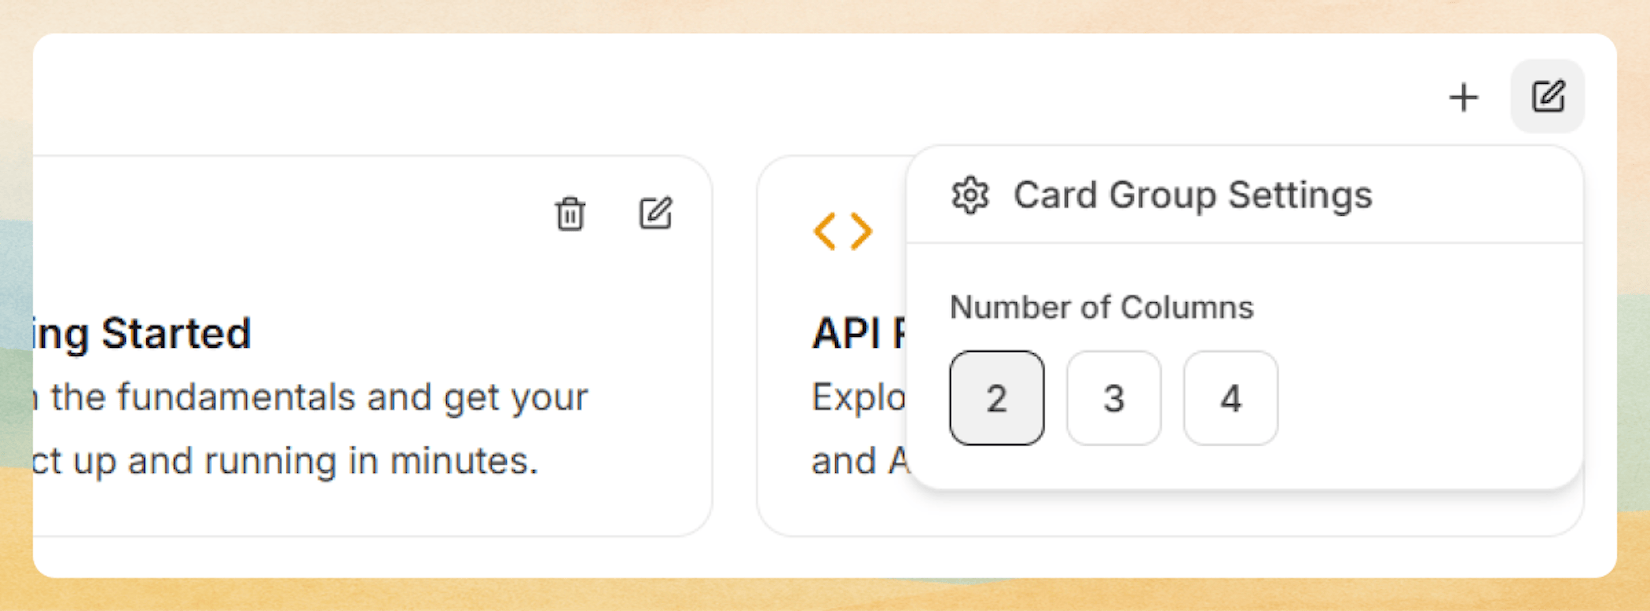Viewport: 1650px width, 611px height.
Task: Edit the Getting Started card using its pencil icon
Action: [655, 214]
